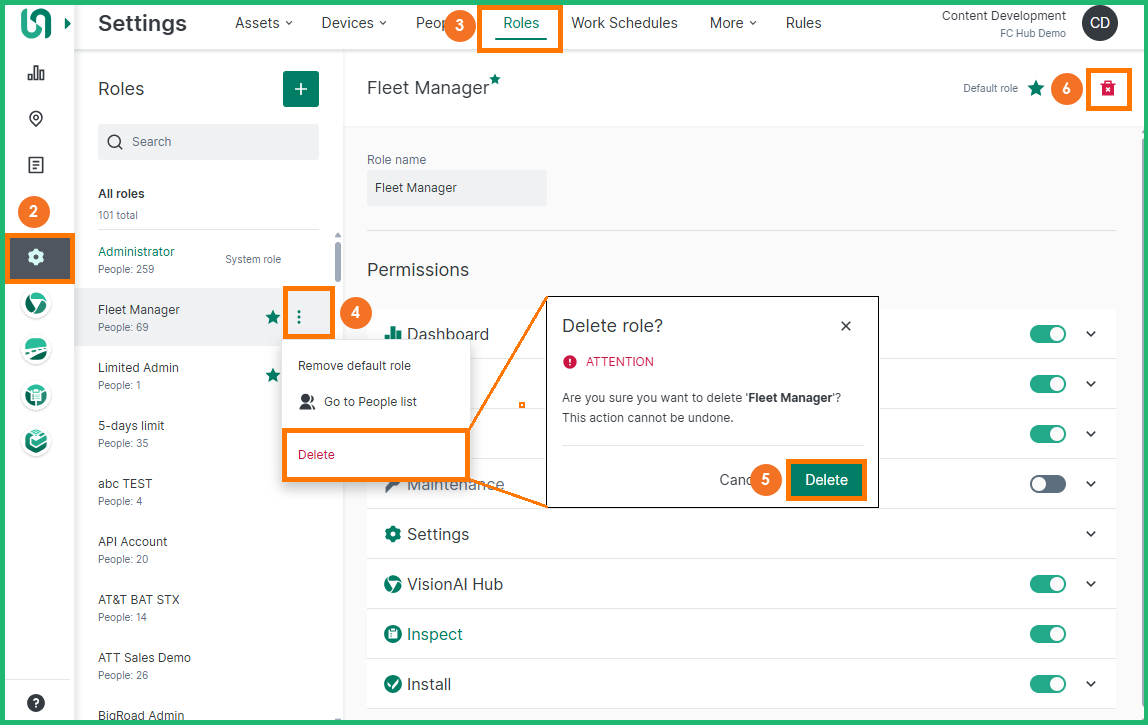Disable the VisionAI Hub permission toggle
1148x725 pixels.
coord(1048,584)
